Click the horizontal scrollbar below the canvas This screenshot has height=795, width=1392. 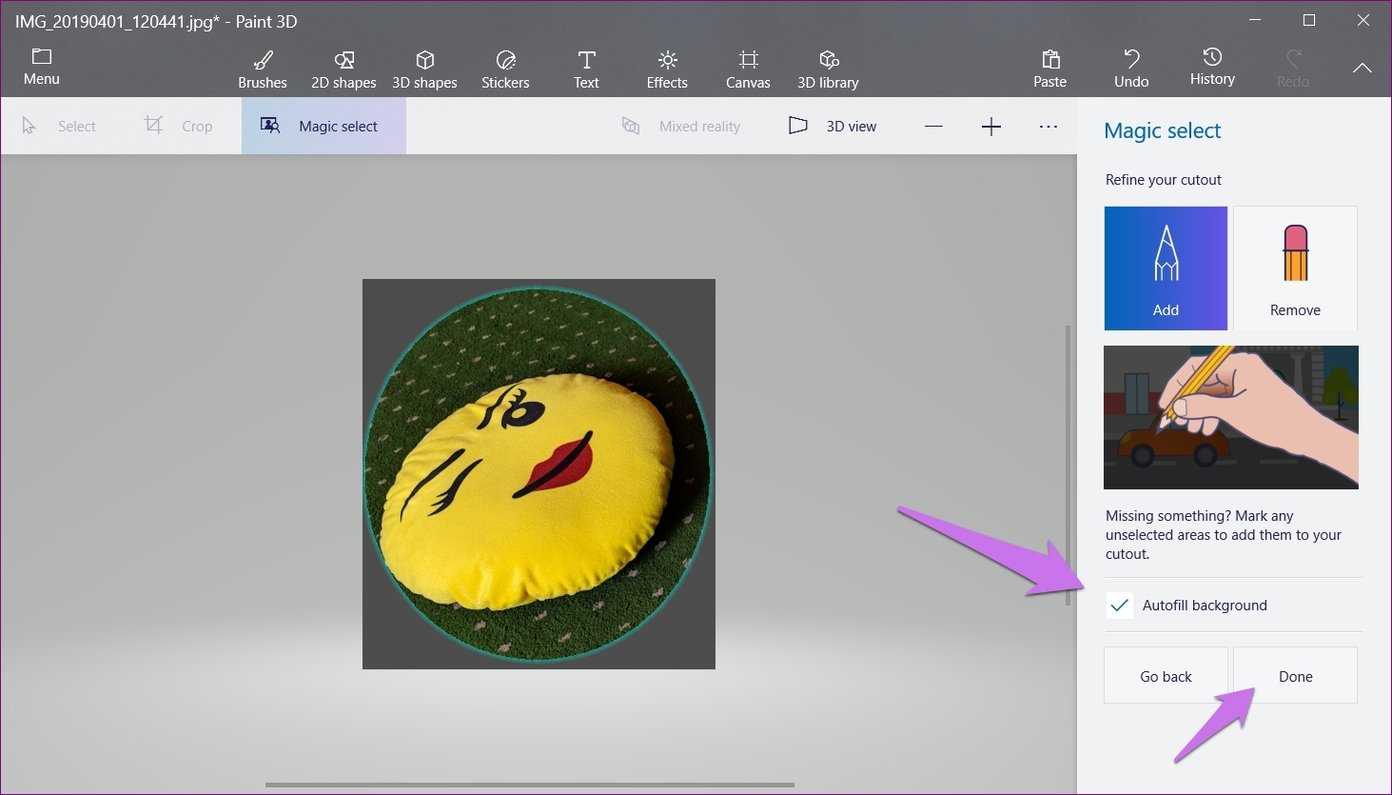[529, 785]
